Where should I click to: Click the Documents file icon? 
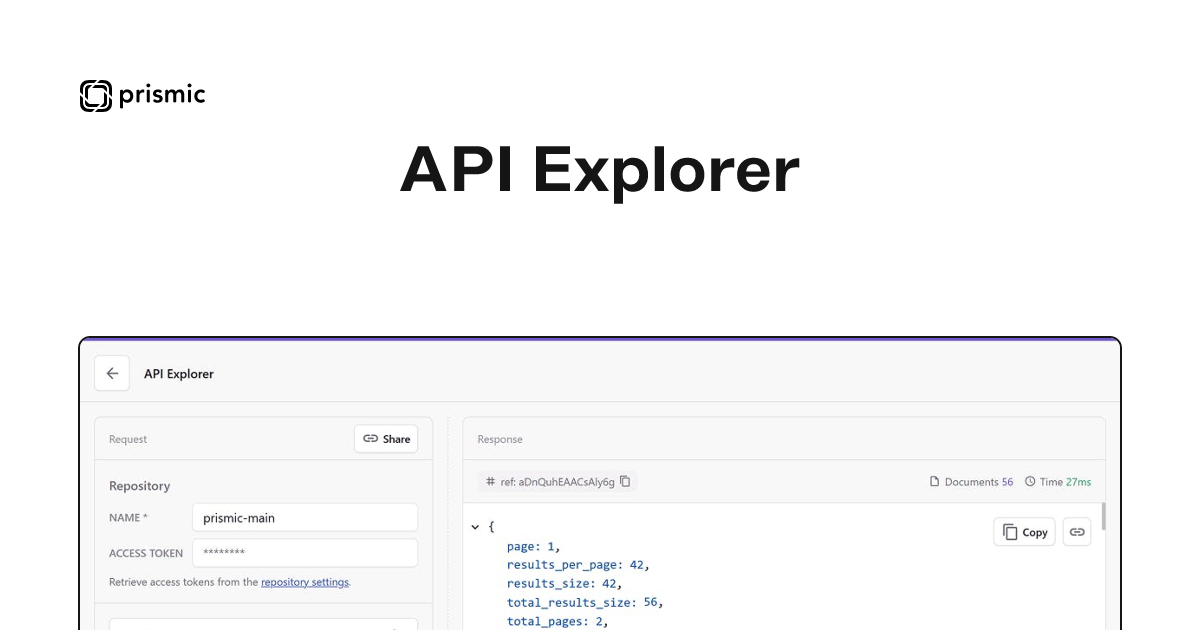tap(935, 482)
